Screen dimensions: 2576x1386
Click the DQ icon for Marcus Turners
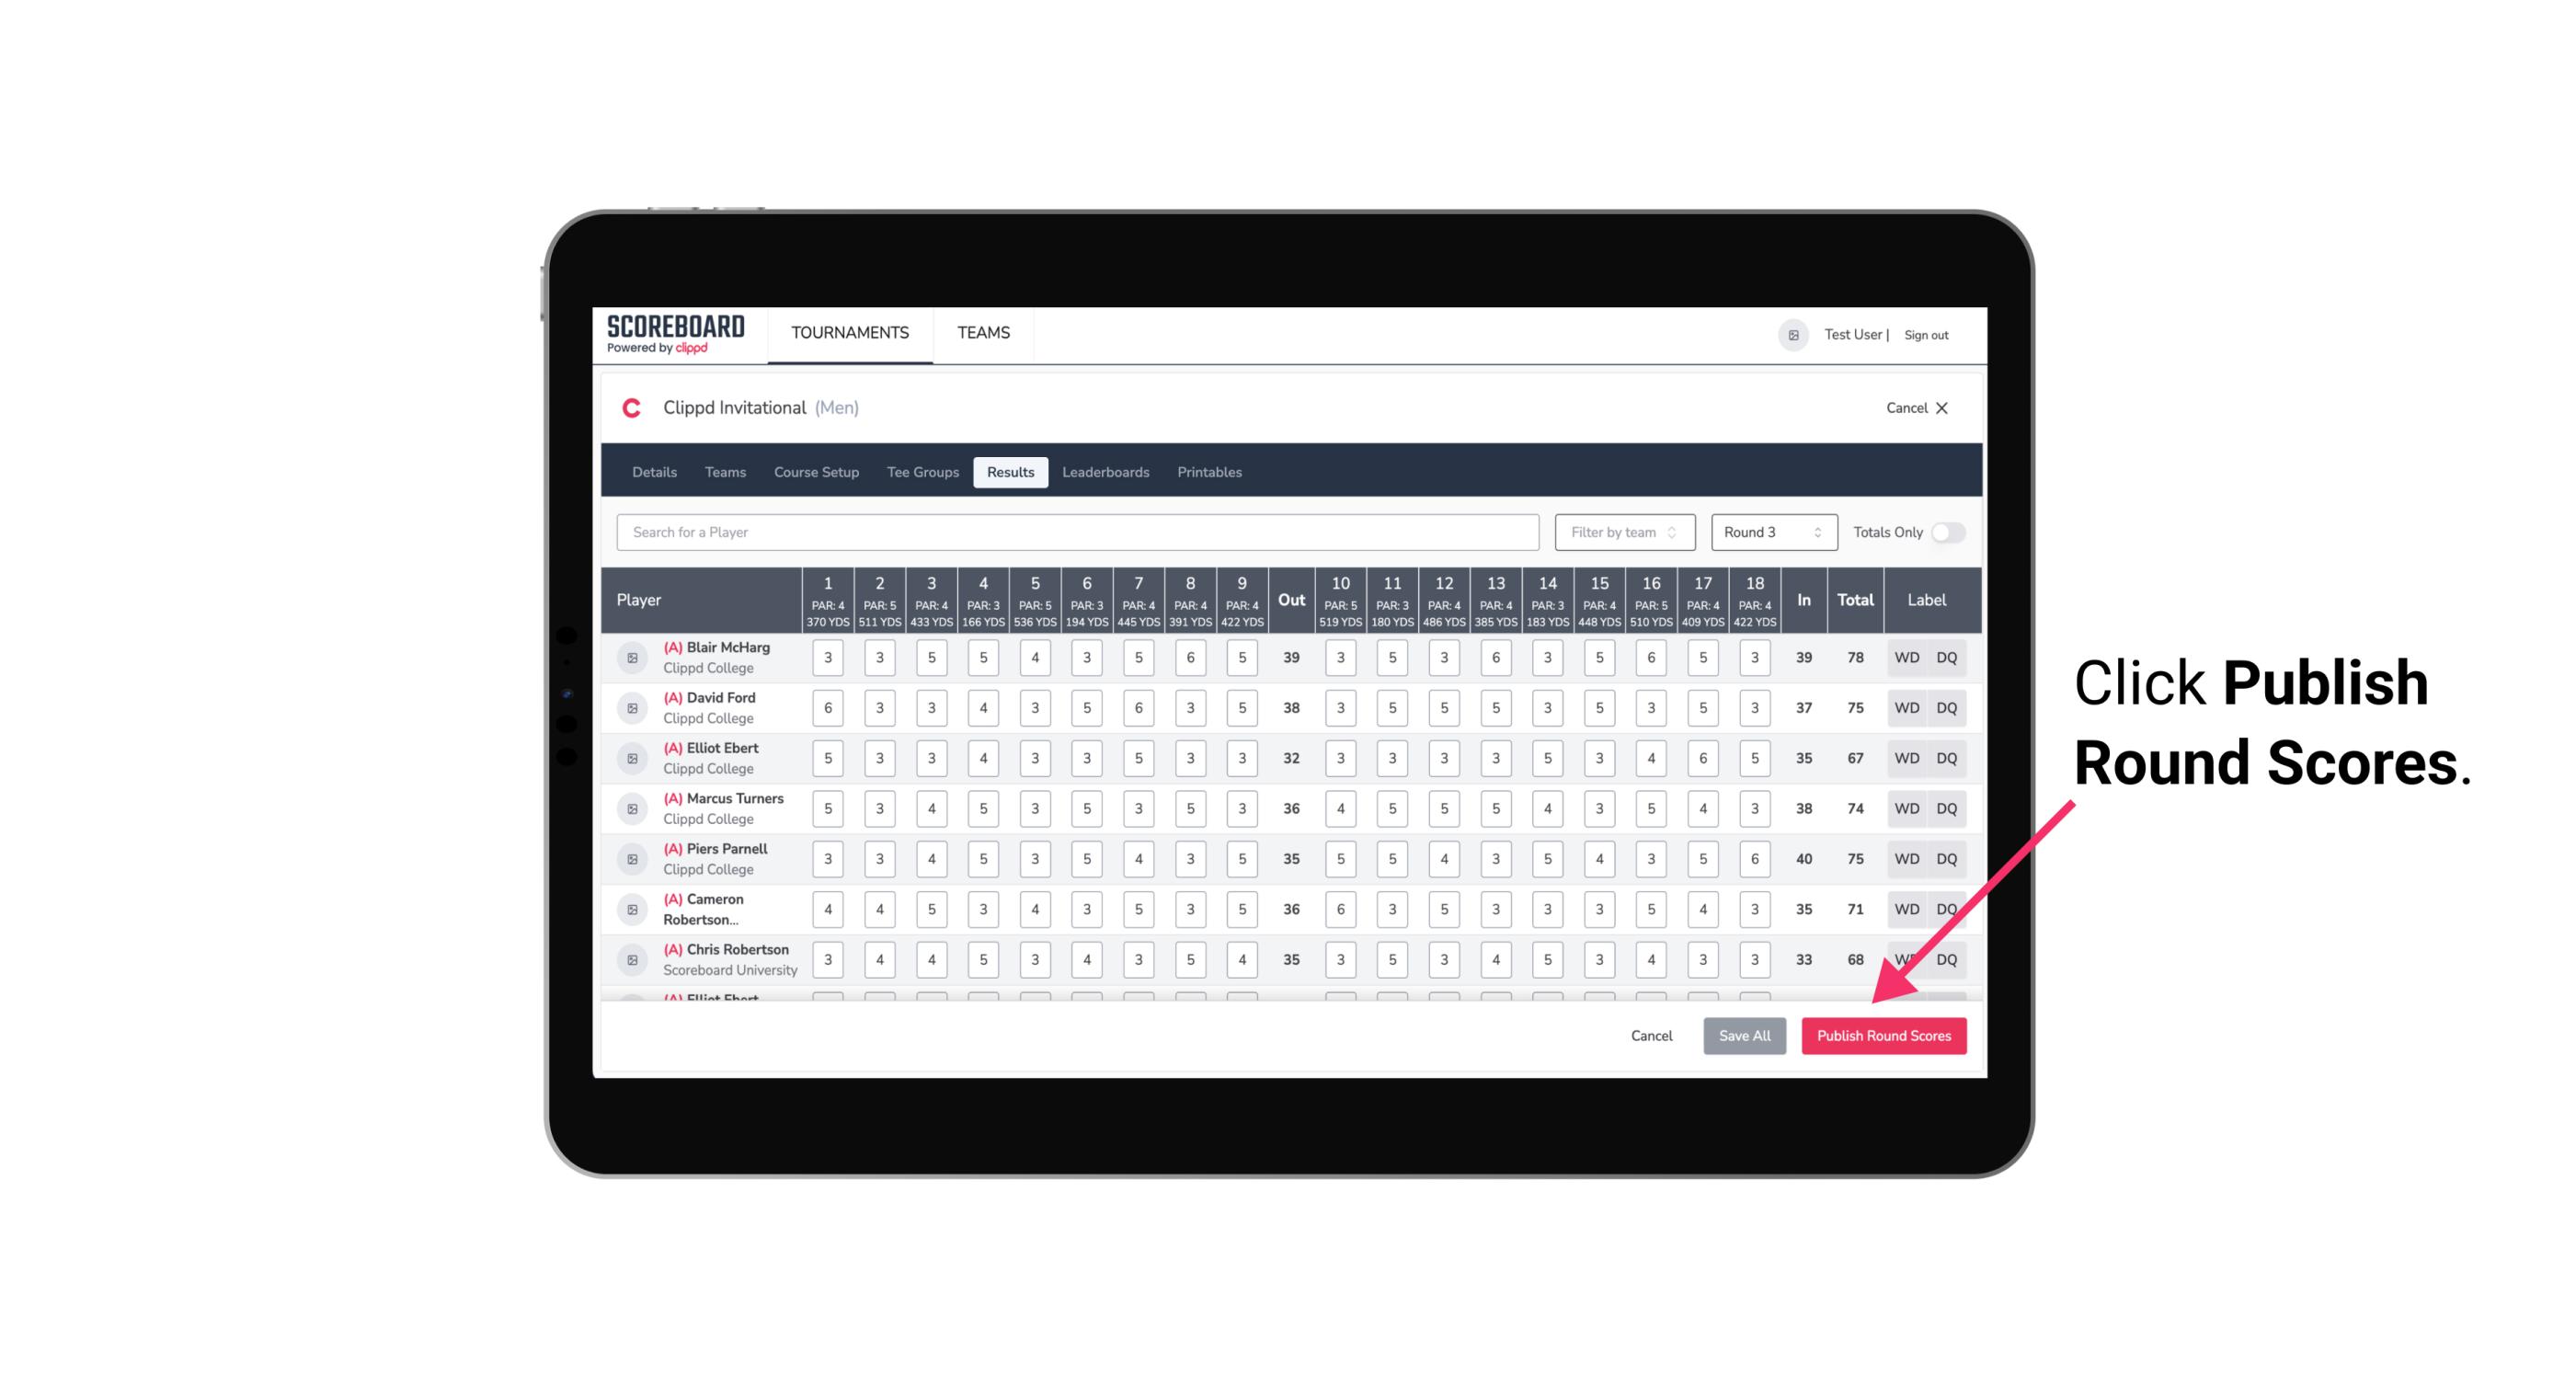1945,808
